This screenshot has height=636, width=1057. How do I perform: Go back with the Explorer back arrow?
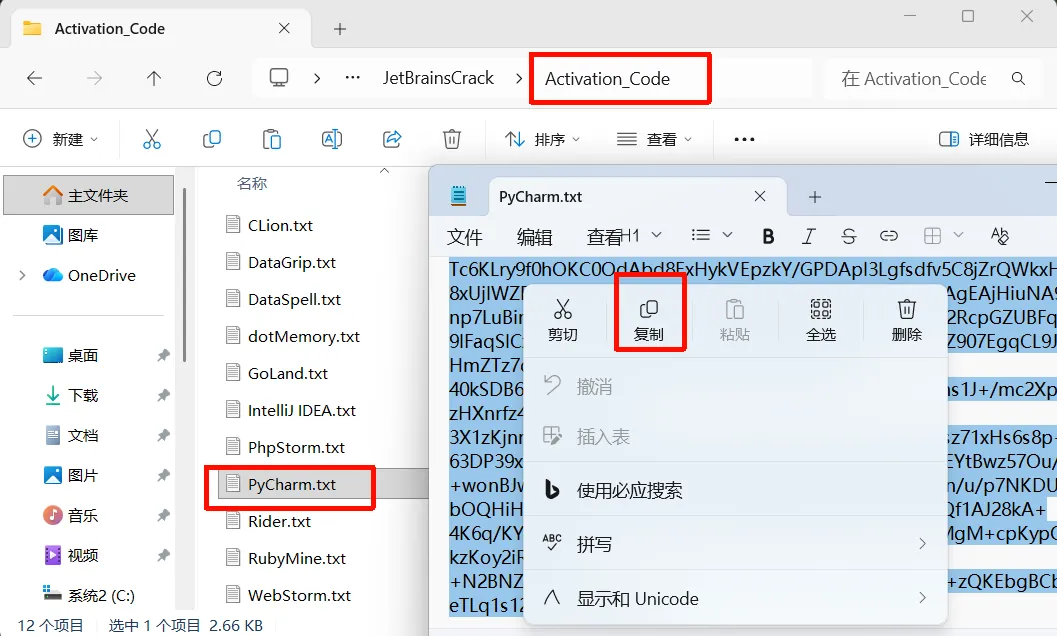tap(34, 78)
